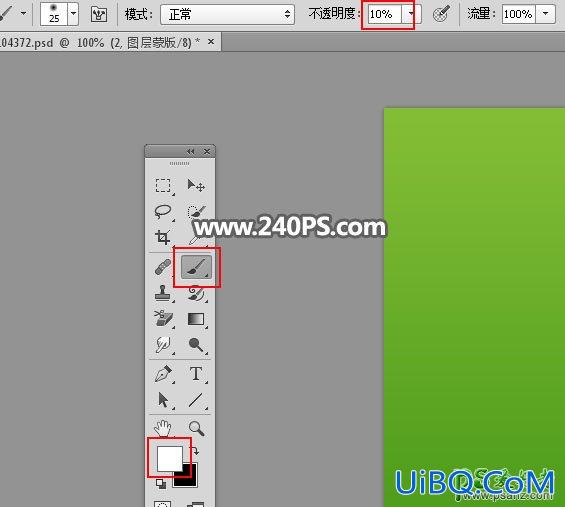Toggle Quick Mask mode button
The height and width of the screenshot is (507, 565).
pyautogui.click(x=163, y=504)
